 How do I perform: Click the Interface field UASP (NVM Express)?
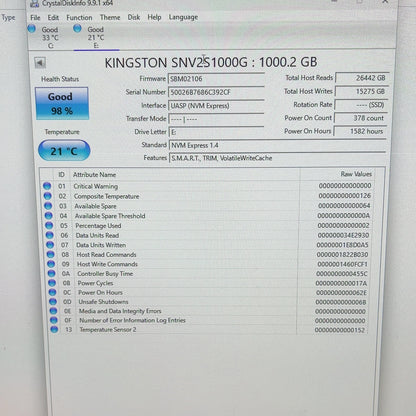(216, 106)
